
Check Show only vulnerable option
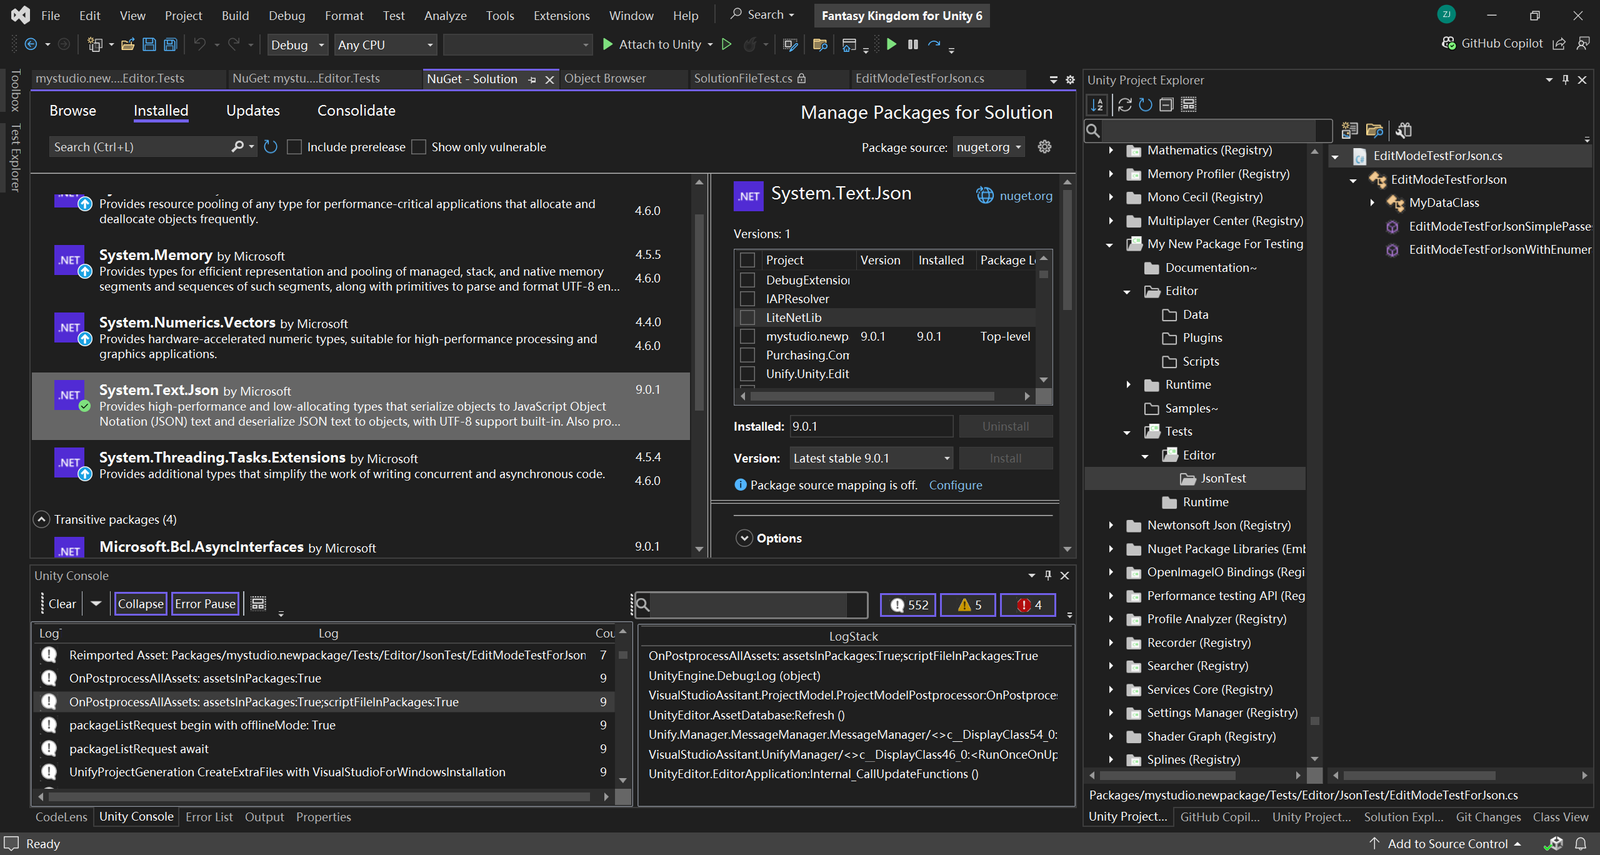pos(419,147)
